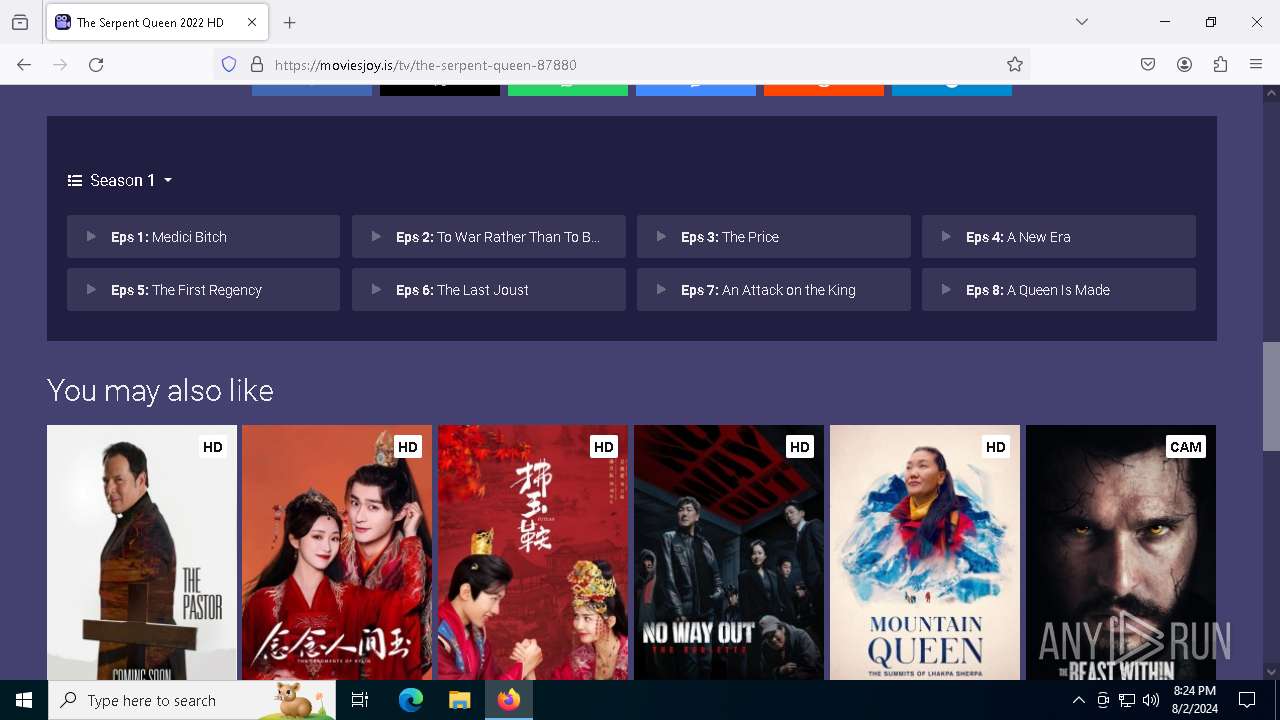This screenshot has height=720, width=1280.
Task: Open File Explorer from taskbar
Action: (x=459, y=700)
